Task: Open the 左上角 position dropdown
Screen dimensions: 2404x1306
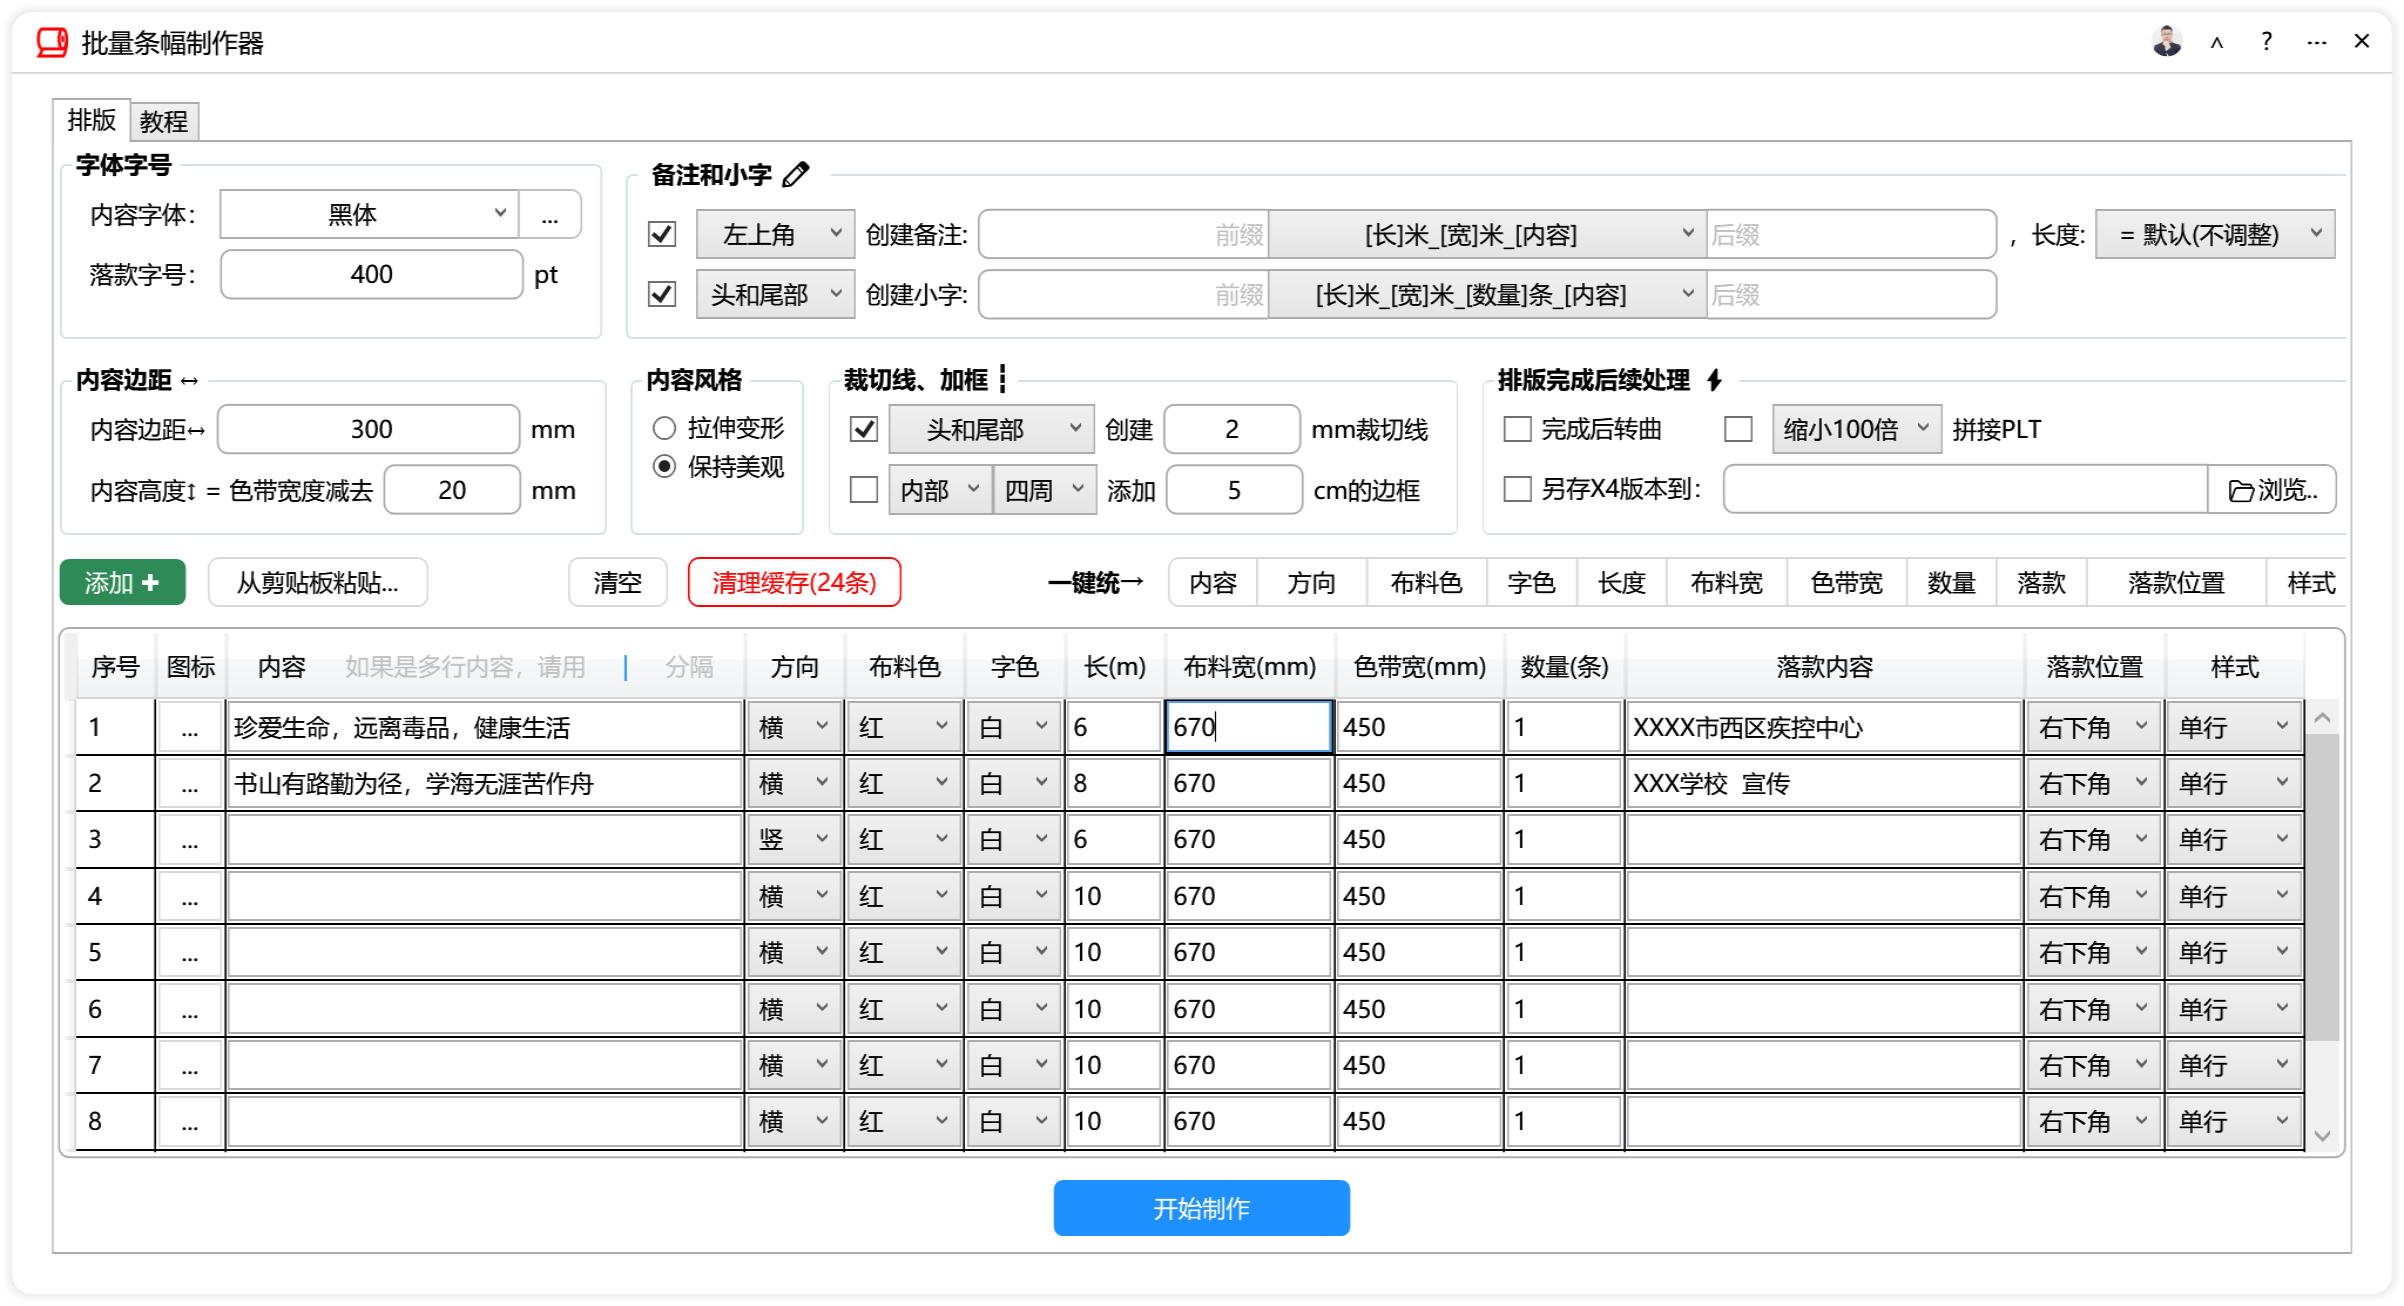Action: [x=775, y=233]
